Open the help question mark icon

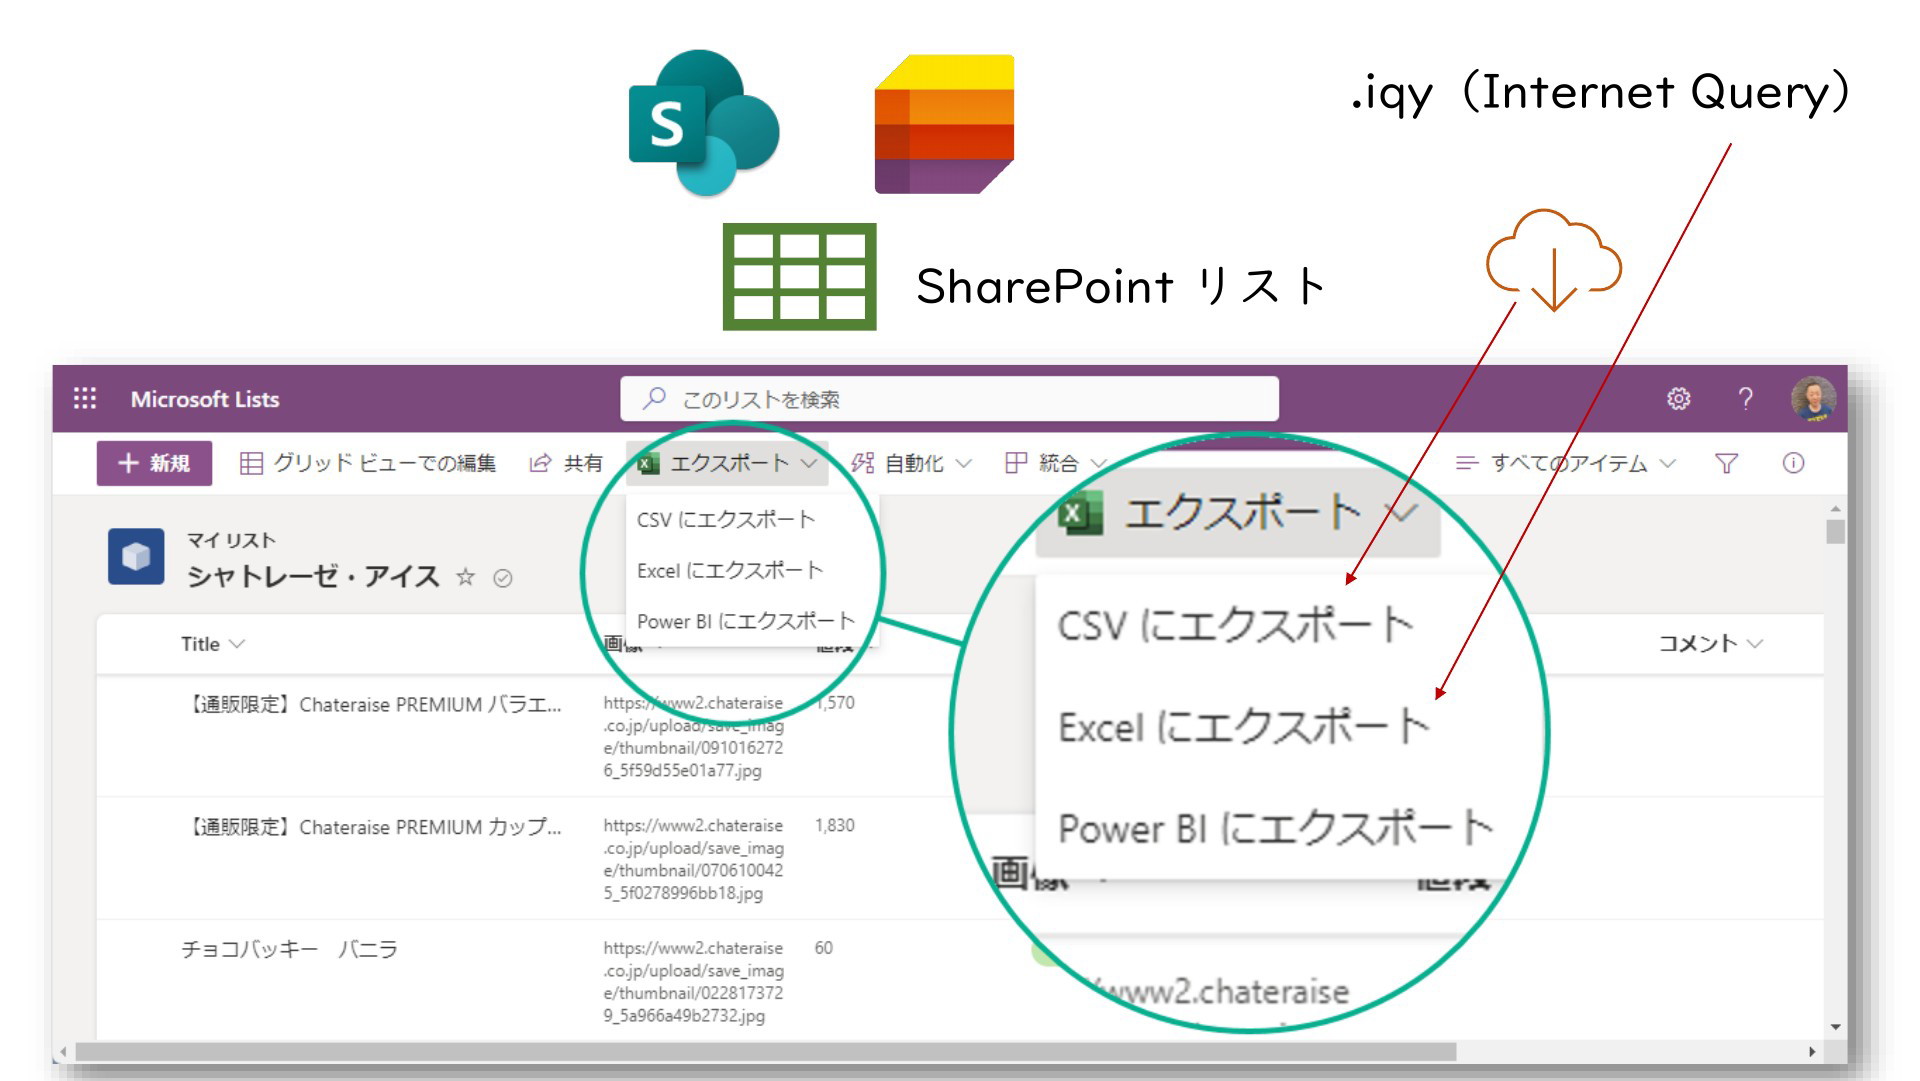[x=1745, y=399]
